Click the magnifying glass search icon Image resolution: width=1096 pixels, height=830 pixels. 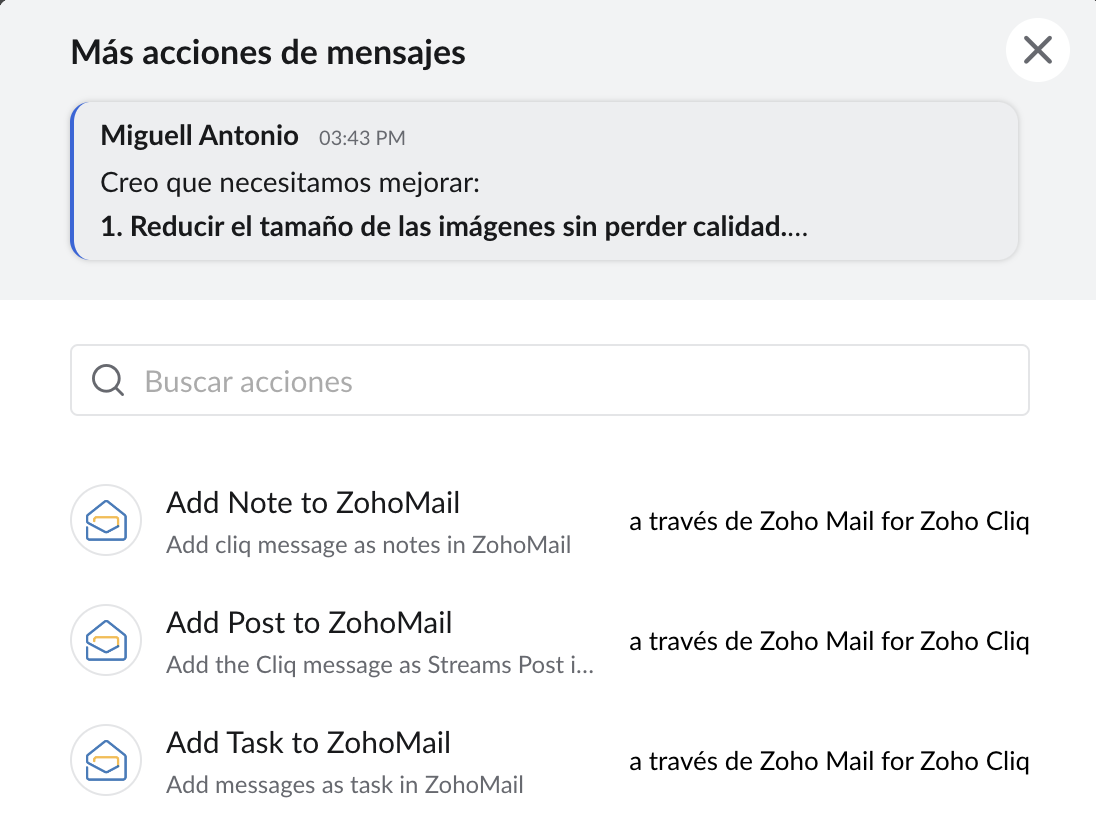point(108,381)
